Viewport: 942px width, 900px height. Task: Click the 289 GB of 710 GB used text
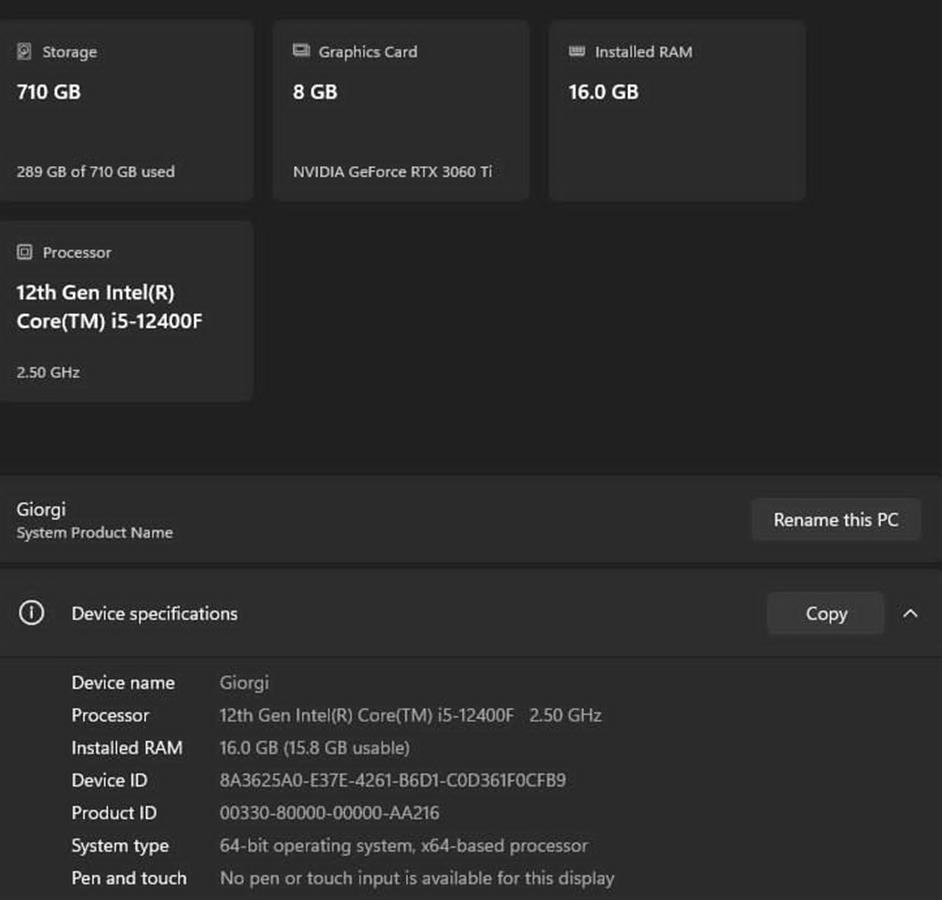[x=96, y=172]
